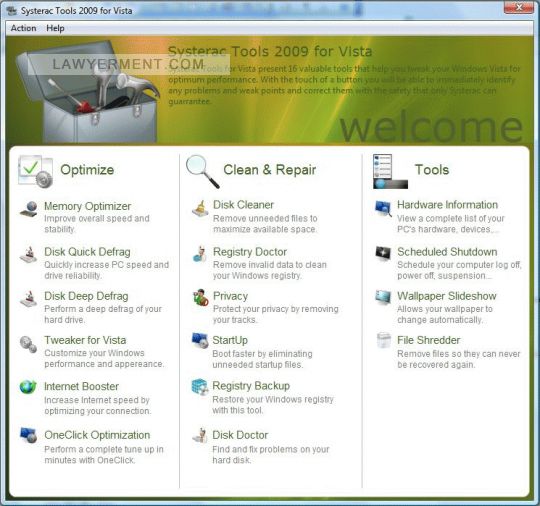Viewport: 540px width, 506px height.
Task: Run OneClick Optimization
Action: click(97, 435)
